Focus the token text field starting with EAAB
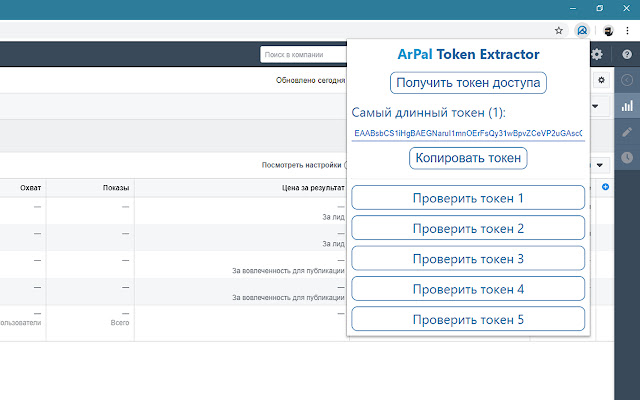 [x=468, y=133]
